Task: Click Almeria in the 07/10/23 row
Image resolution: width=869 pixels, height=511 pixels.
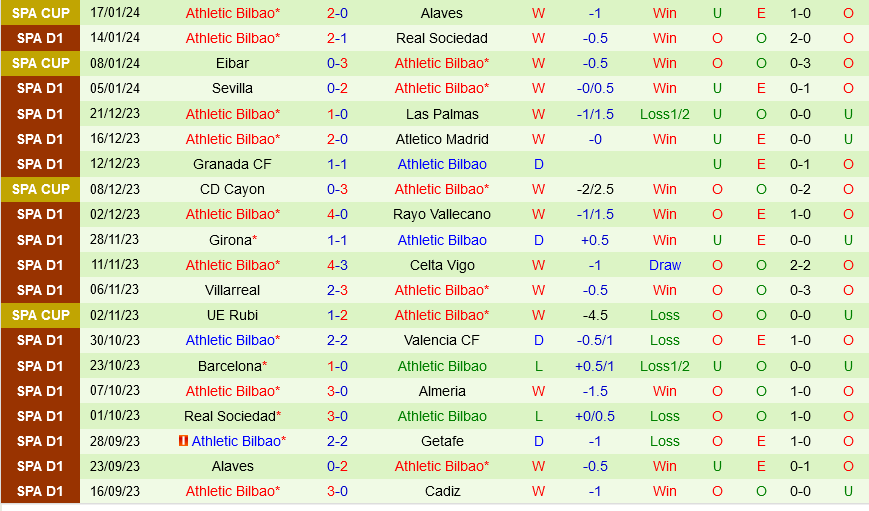Action: pos(442,391)
